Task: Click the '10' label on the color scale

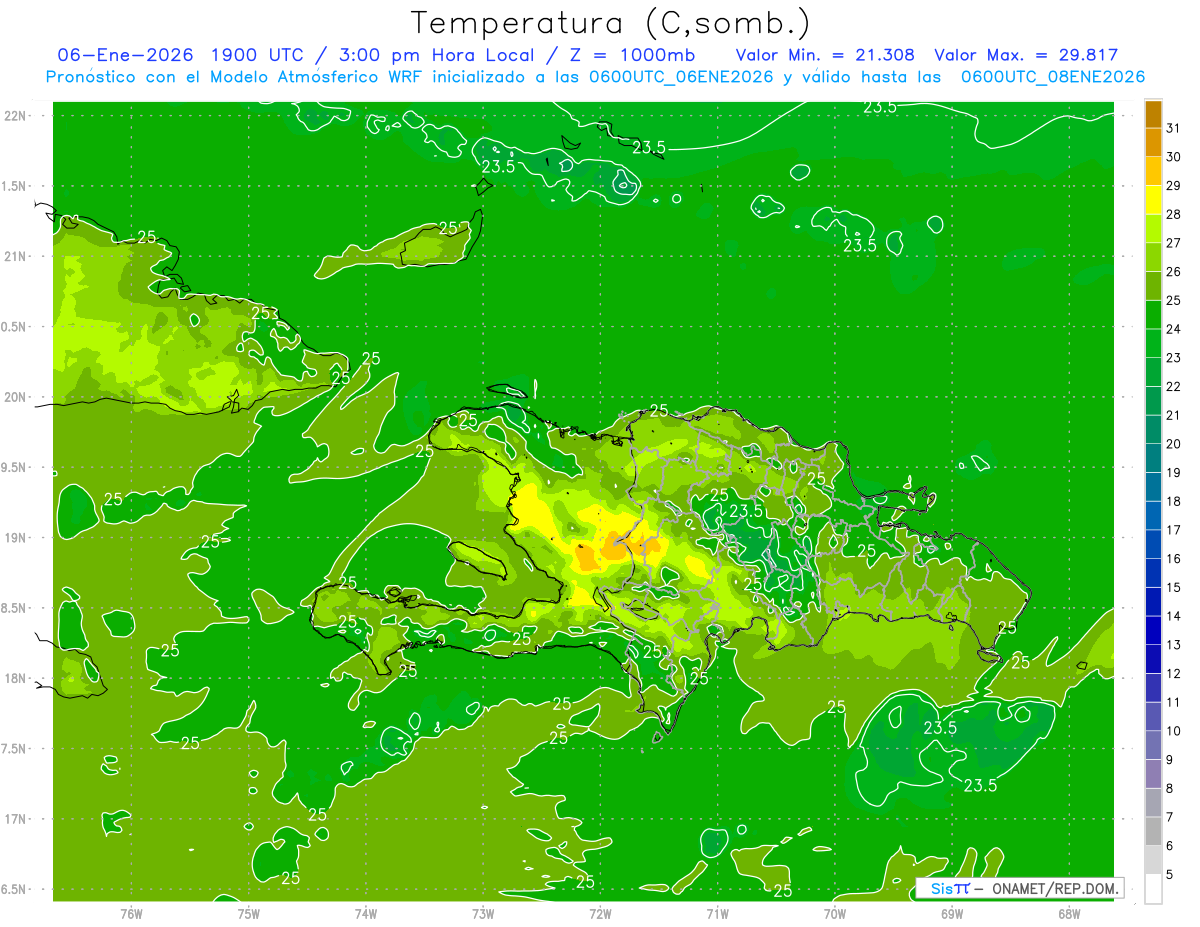Action: click(x=1173, y=731)
